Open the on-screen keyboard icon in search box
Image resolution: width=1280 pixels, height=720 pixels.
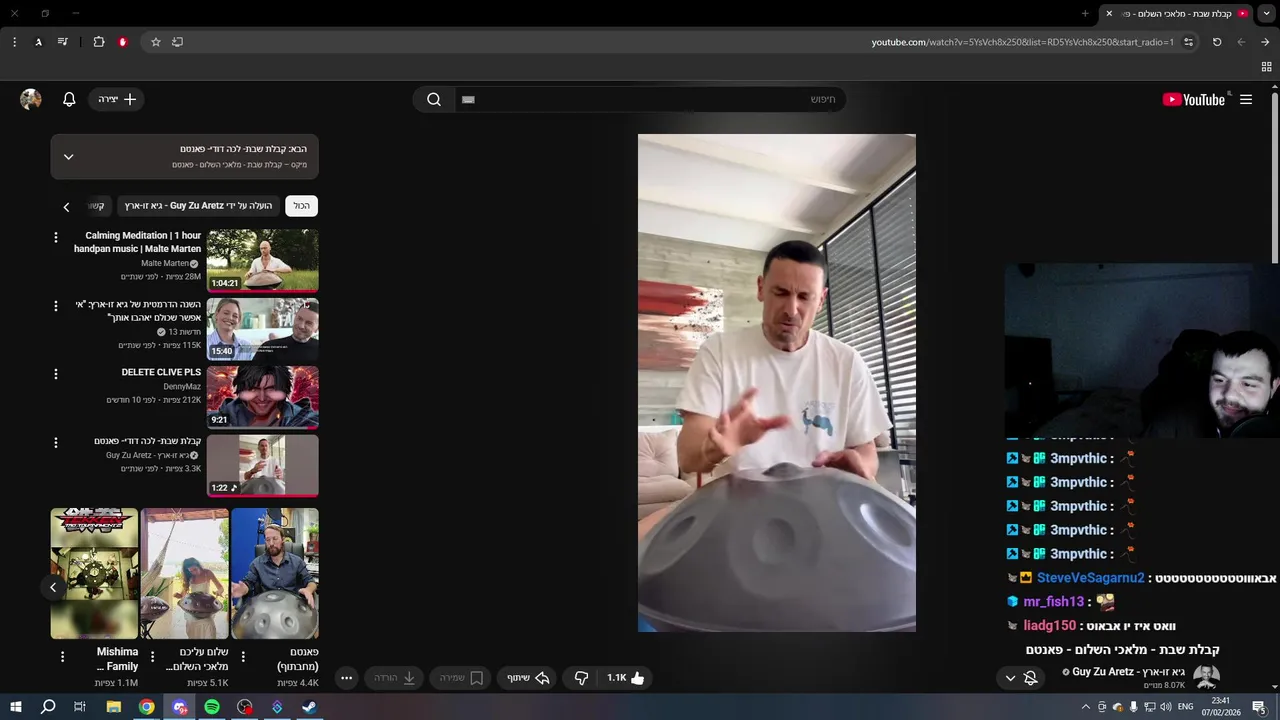point(468,99)
